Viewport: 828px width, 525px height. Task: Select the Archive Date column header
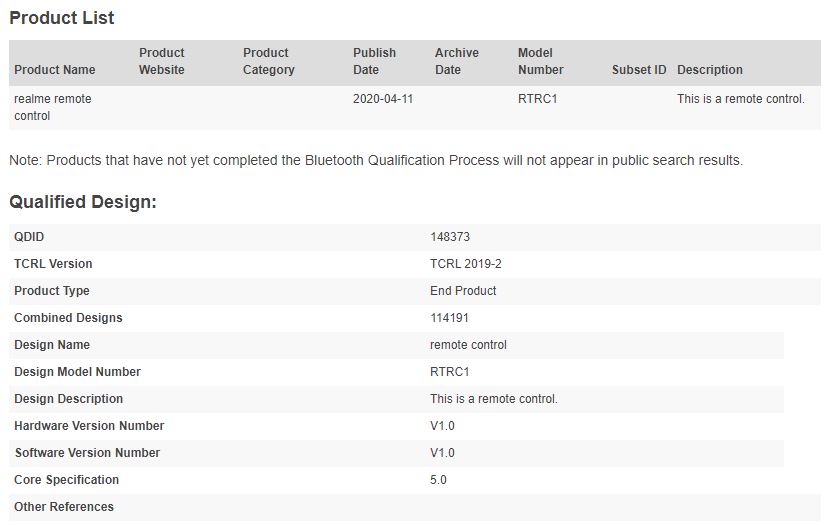pyautogui.click(x=456, y=61)
